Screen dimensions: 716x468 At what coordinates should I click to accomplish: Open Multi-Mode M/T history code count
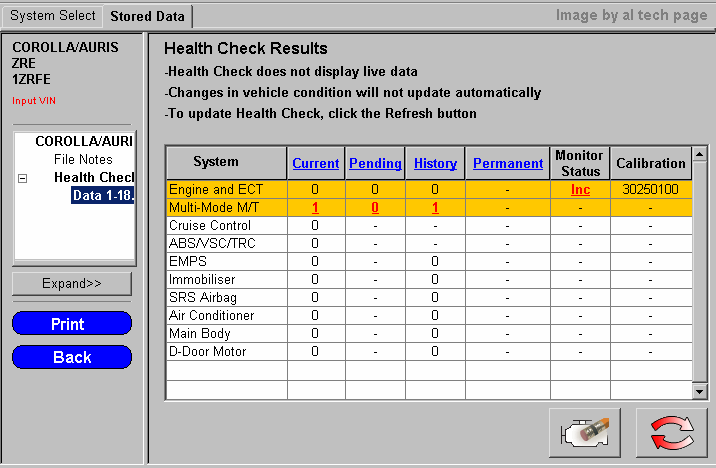[435, 208]
